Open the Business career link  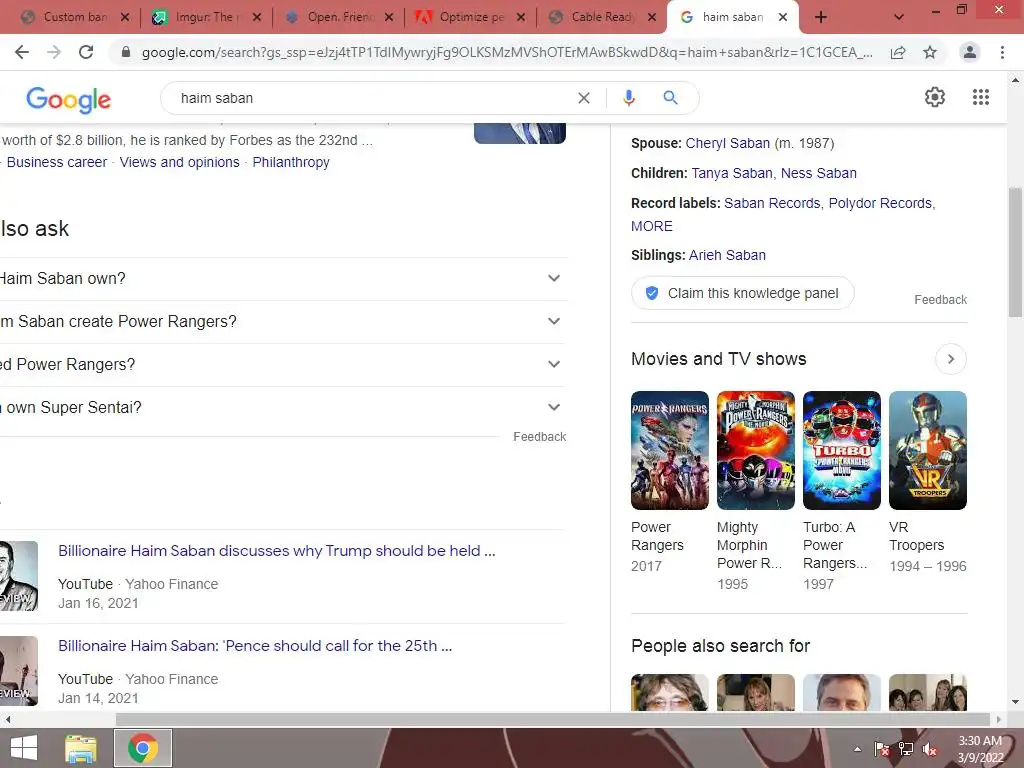(57, 162)
